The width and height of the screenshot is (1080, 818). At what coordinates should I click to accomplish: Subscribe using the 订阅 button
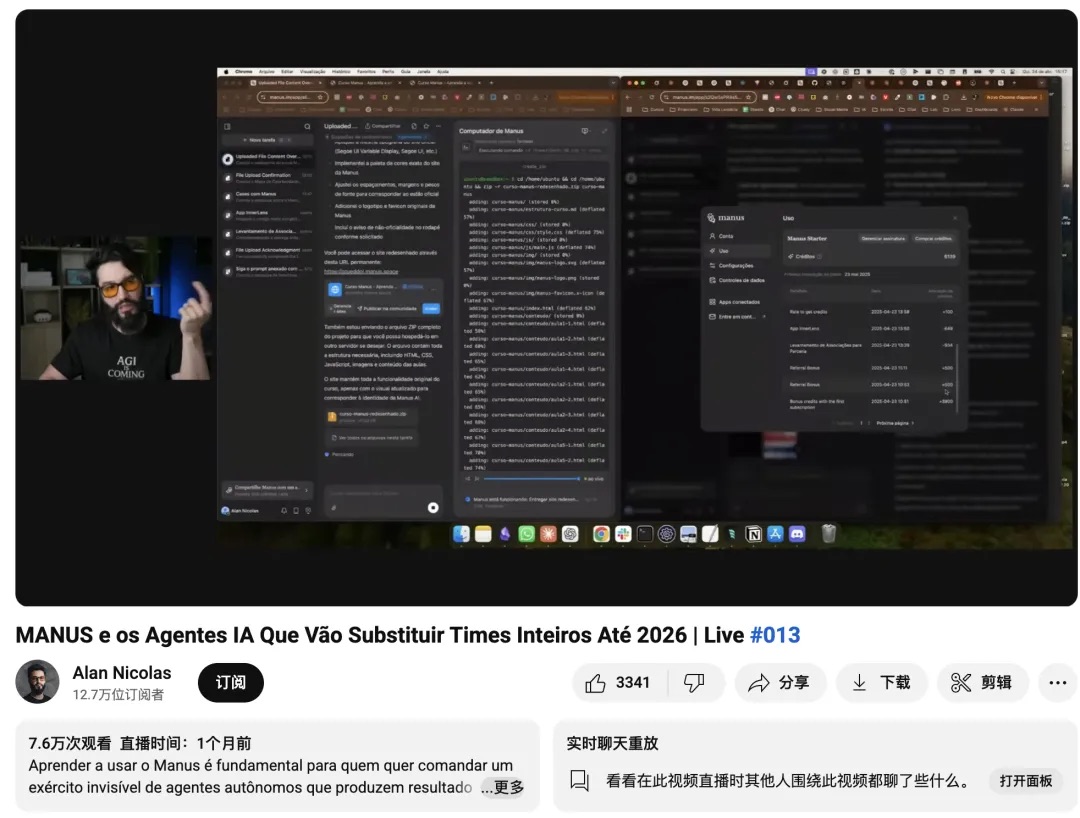pos(231,682)
